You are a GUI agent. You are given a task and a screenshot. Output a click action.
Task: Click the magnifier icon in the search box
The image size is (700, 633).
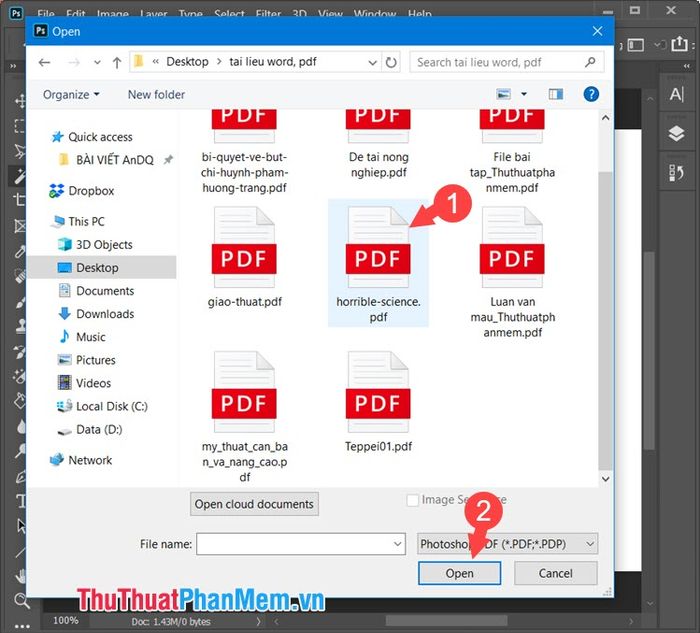pos(590,62)
